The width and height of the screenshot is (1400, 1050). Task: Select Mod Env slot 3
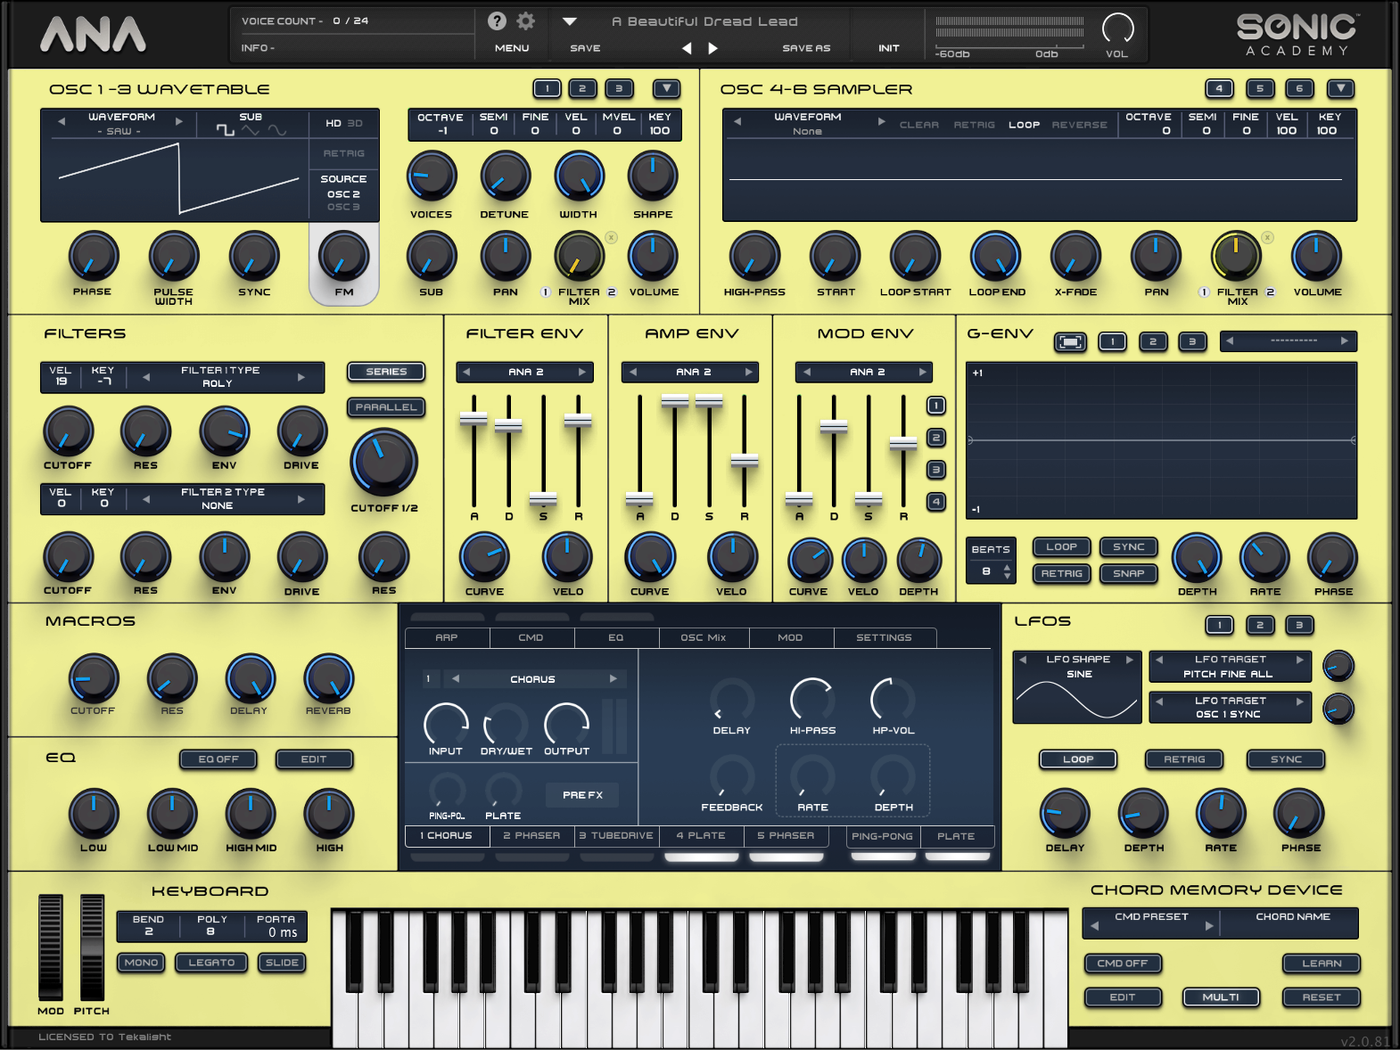tap(936, 469)
